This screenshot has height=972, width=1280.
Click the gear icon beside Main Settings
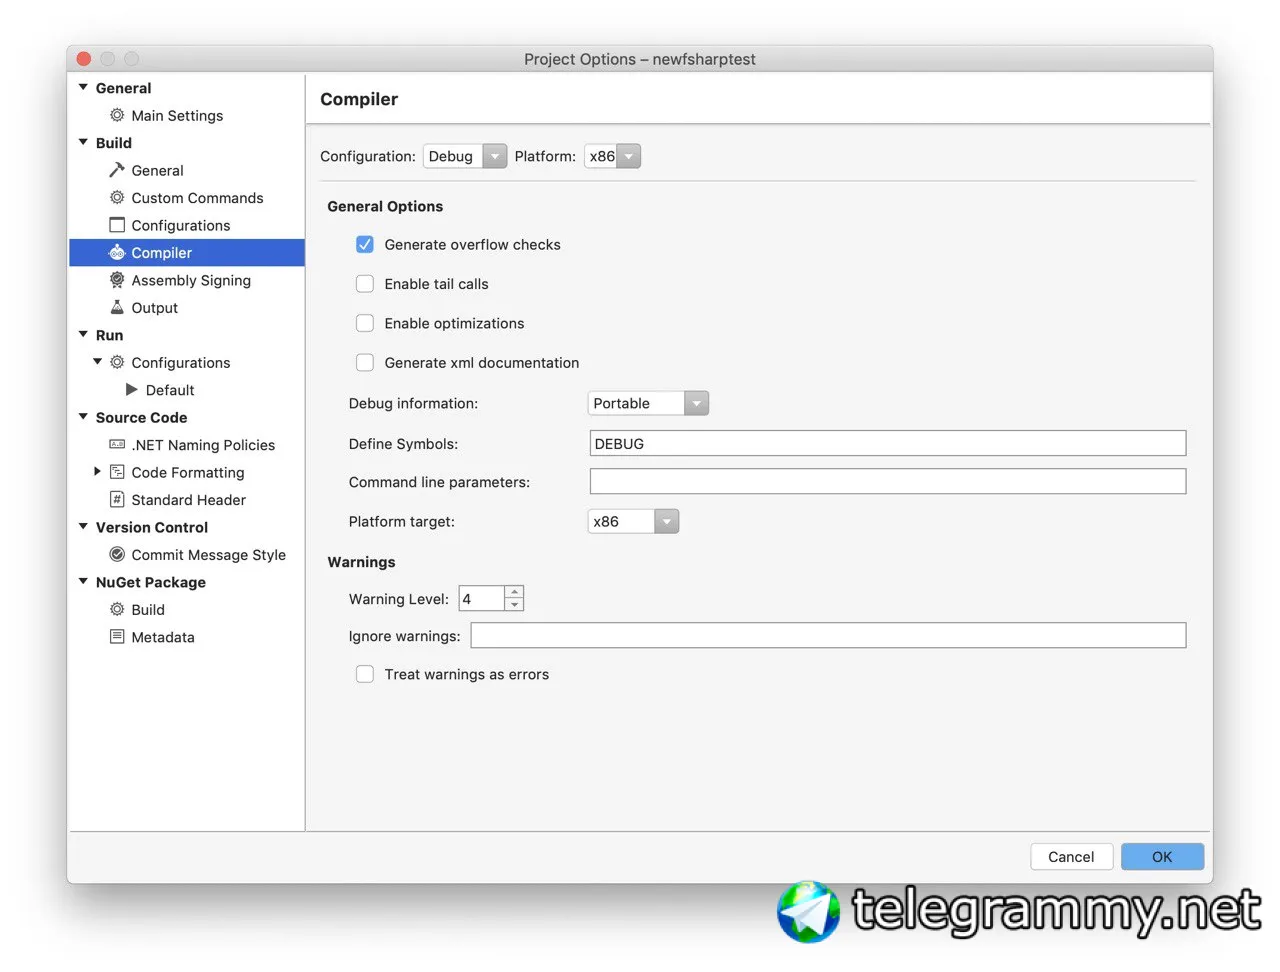pyautogui.click(x=117, y=115)
